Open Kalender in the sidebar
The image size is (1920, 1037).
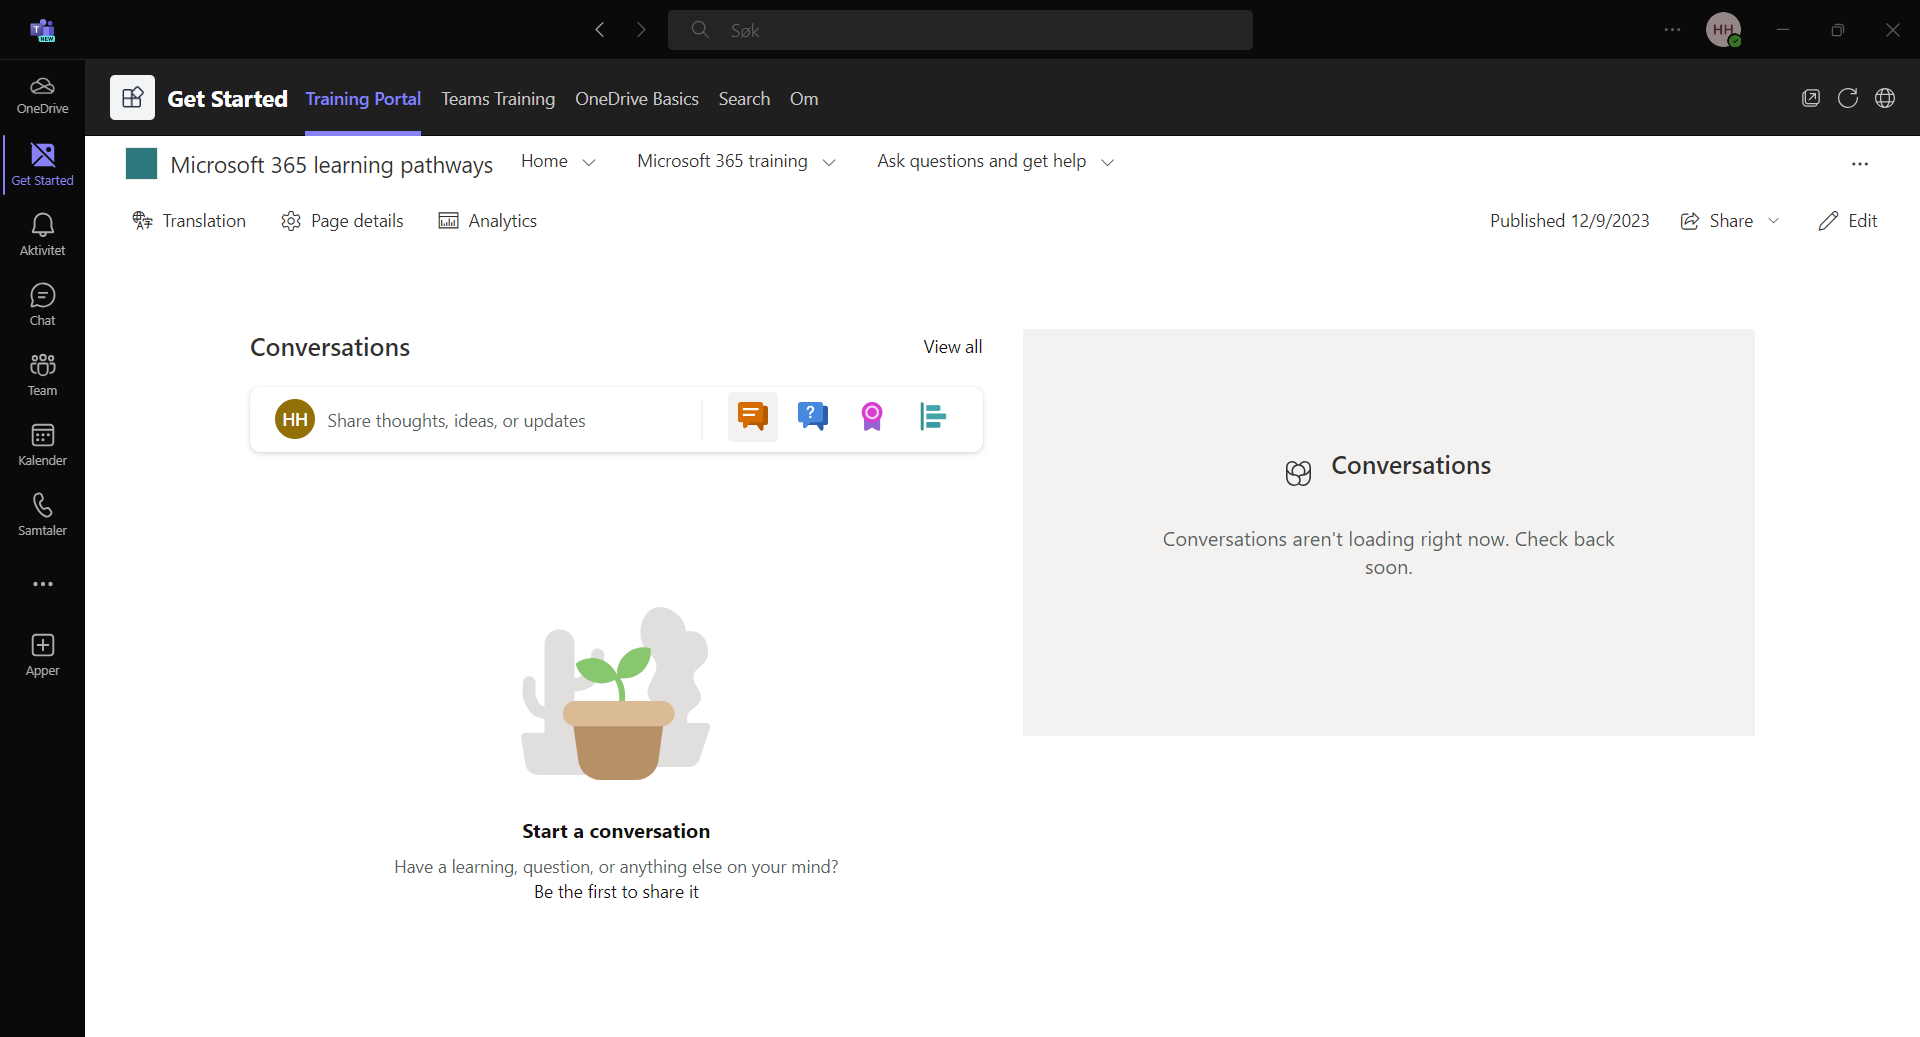42,445
